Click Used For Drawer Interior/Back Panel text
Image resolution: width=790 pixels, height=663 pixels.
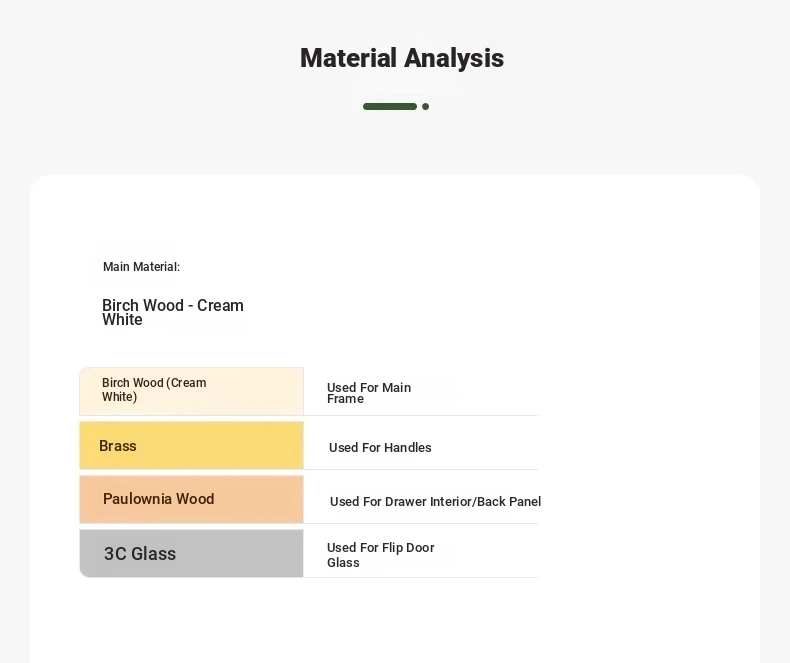click(435, 501)
